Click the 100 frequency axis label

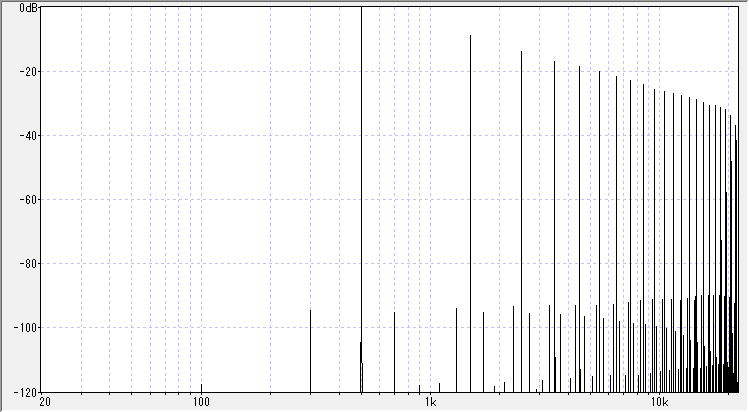[201, 402]
